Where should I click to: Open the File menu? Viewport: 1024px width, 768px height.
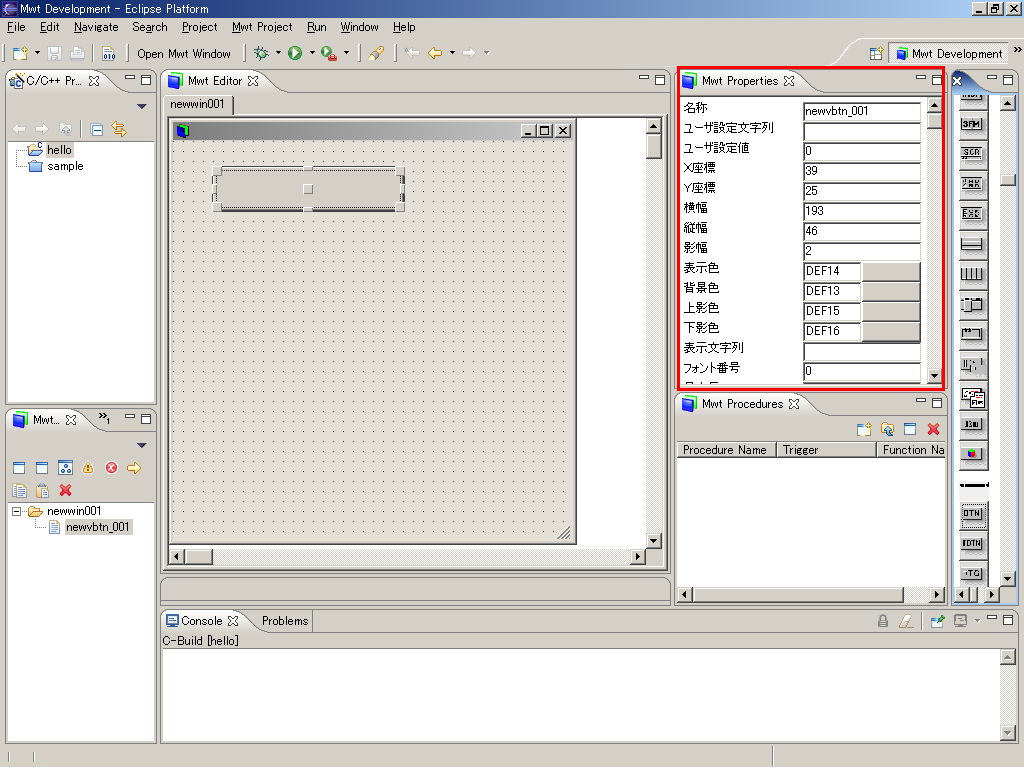16,27
